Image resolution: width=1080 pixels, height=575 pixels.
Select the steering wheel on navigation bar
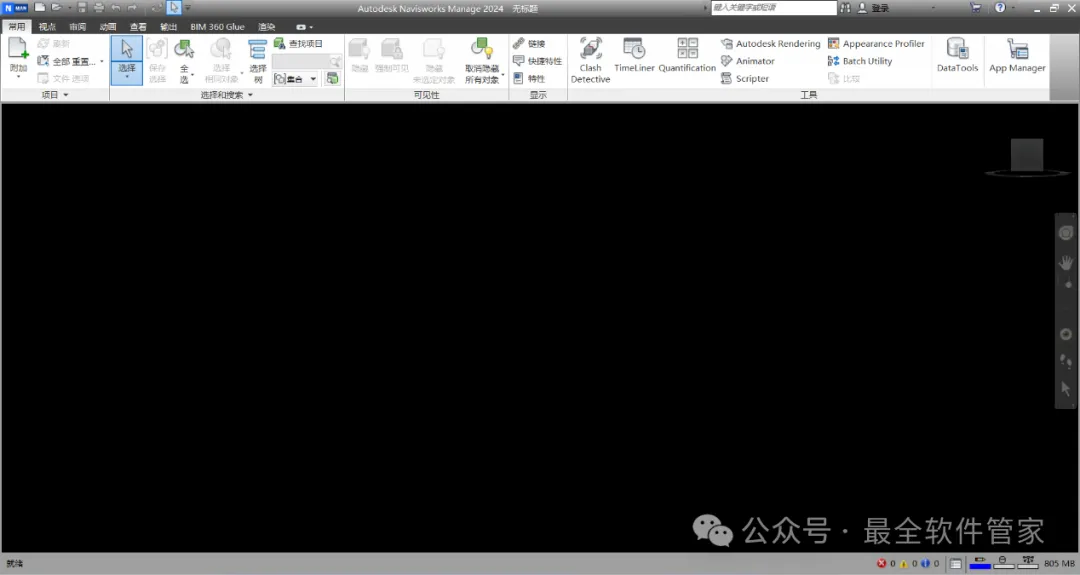click(1066, 233)
